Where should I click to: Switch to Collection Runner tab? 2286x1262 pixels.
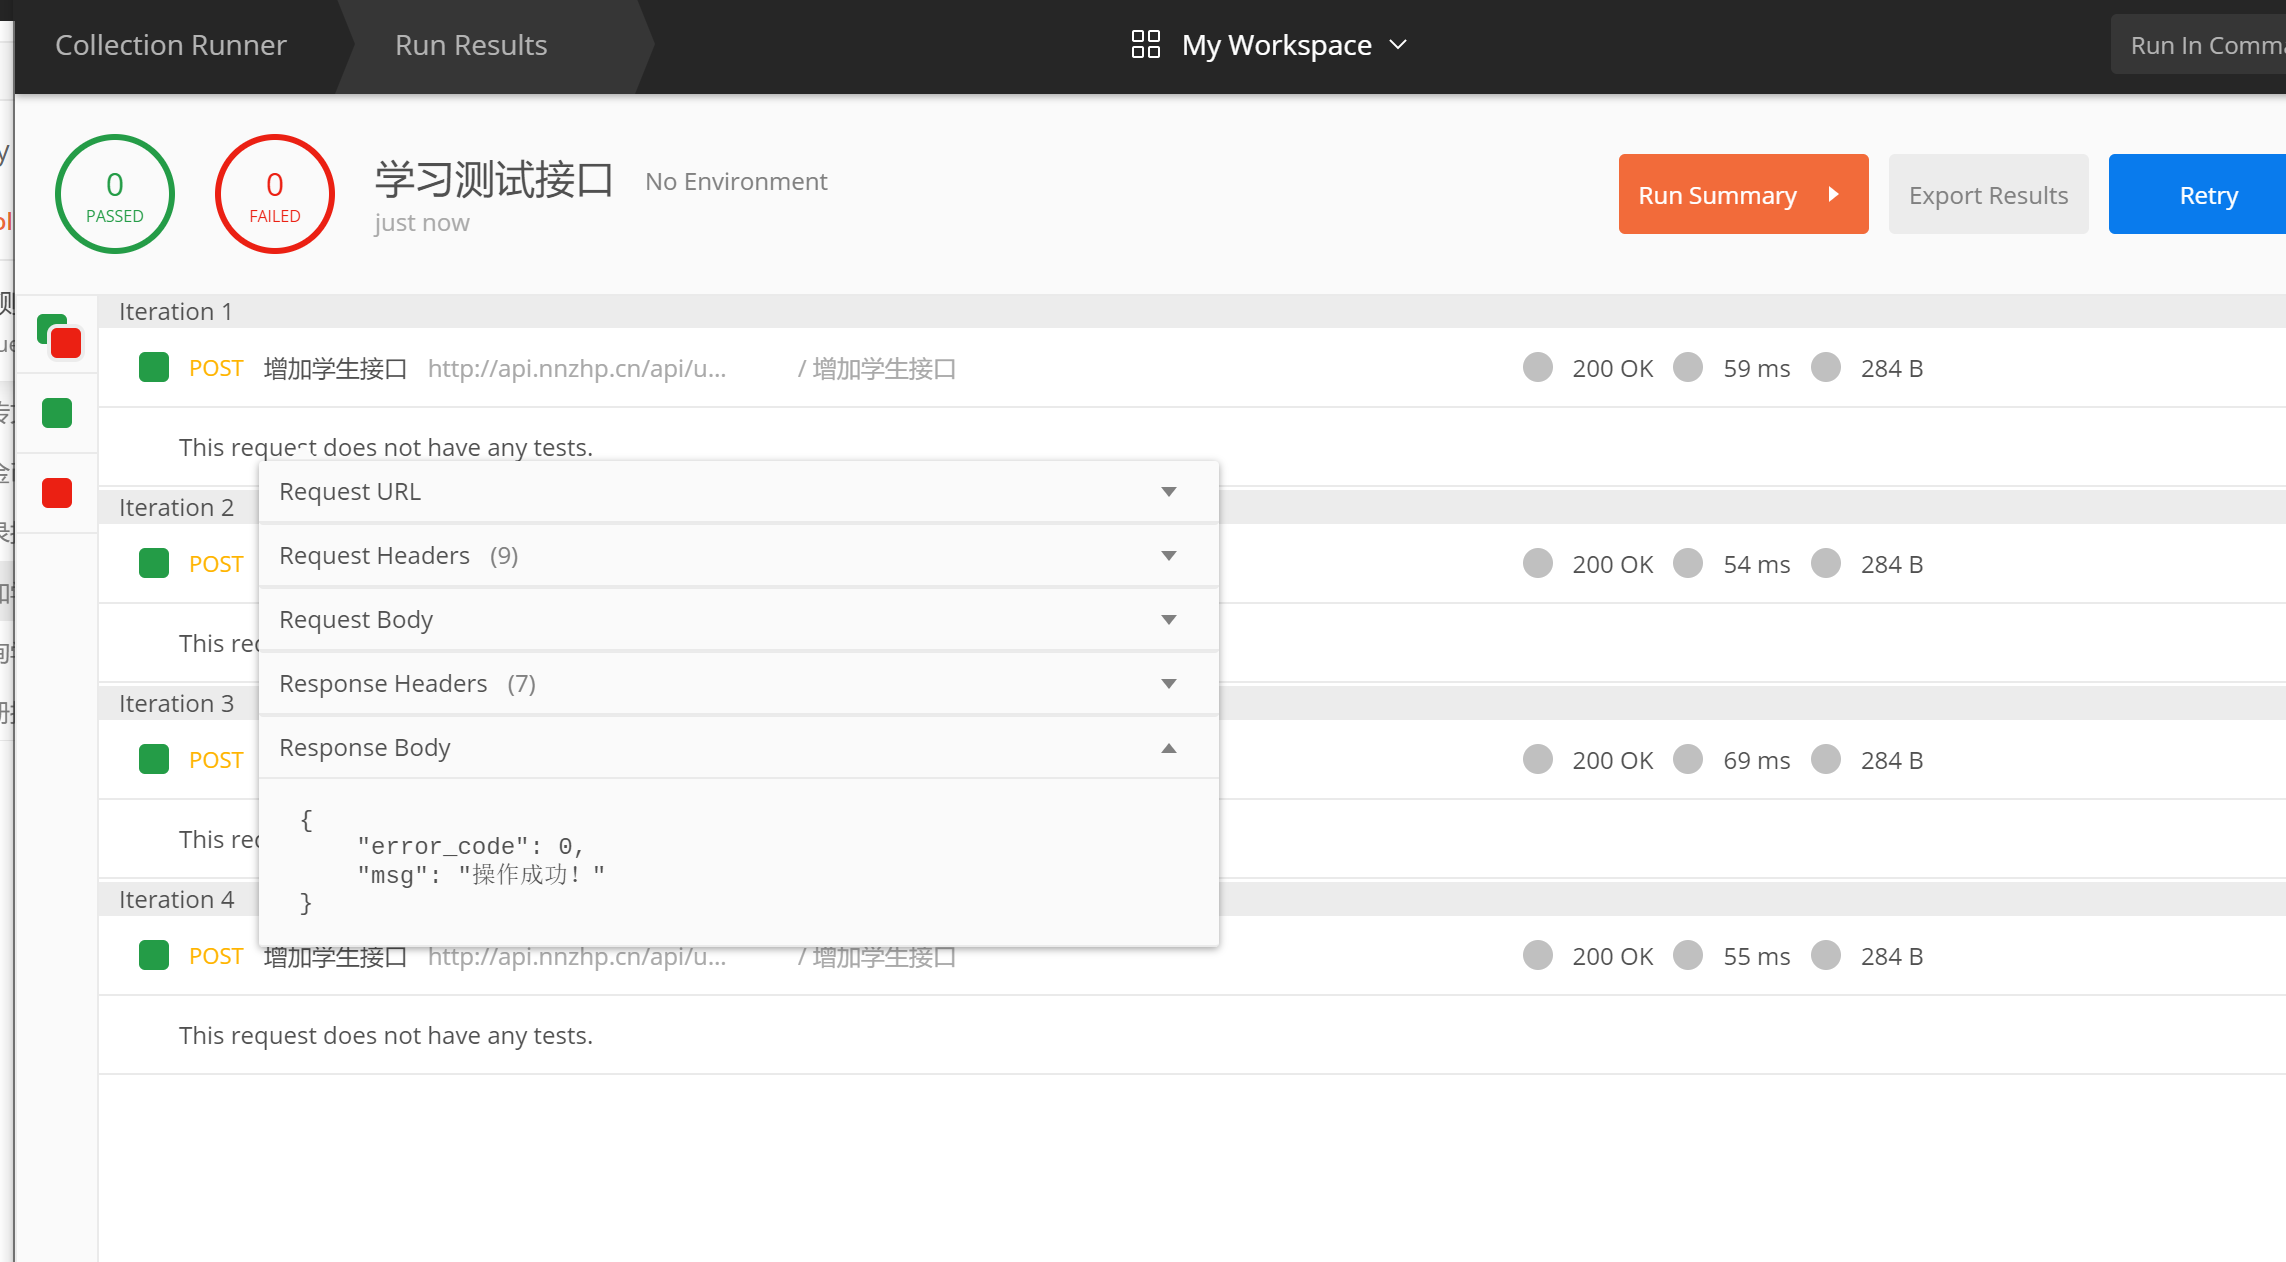click(171, 45)
